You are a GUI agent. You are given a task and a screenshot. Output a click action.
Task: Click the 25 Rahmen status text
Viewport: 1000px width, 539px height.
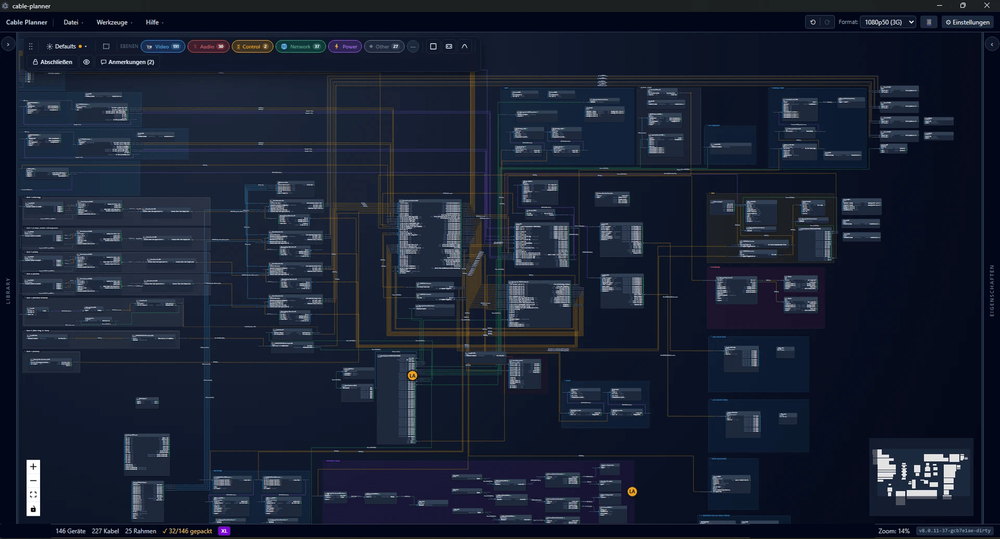(x=140, y=531)
